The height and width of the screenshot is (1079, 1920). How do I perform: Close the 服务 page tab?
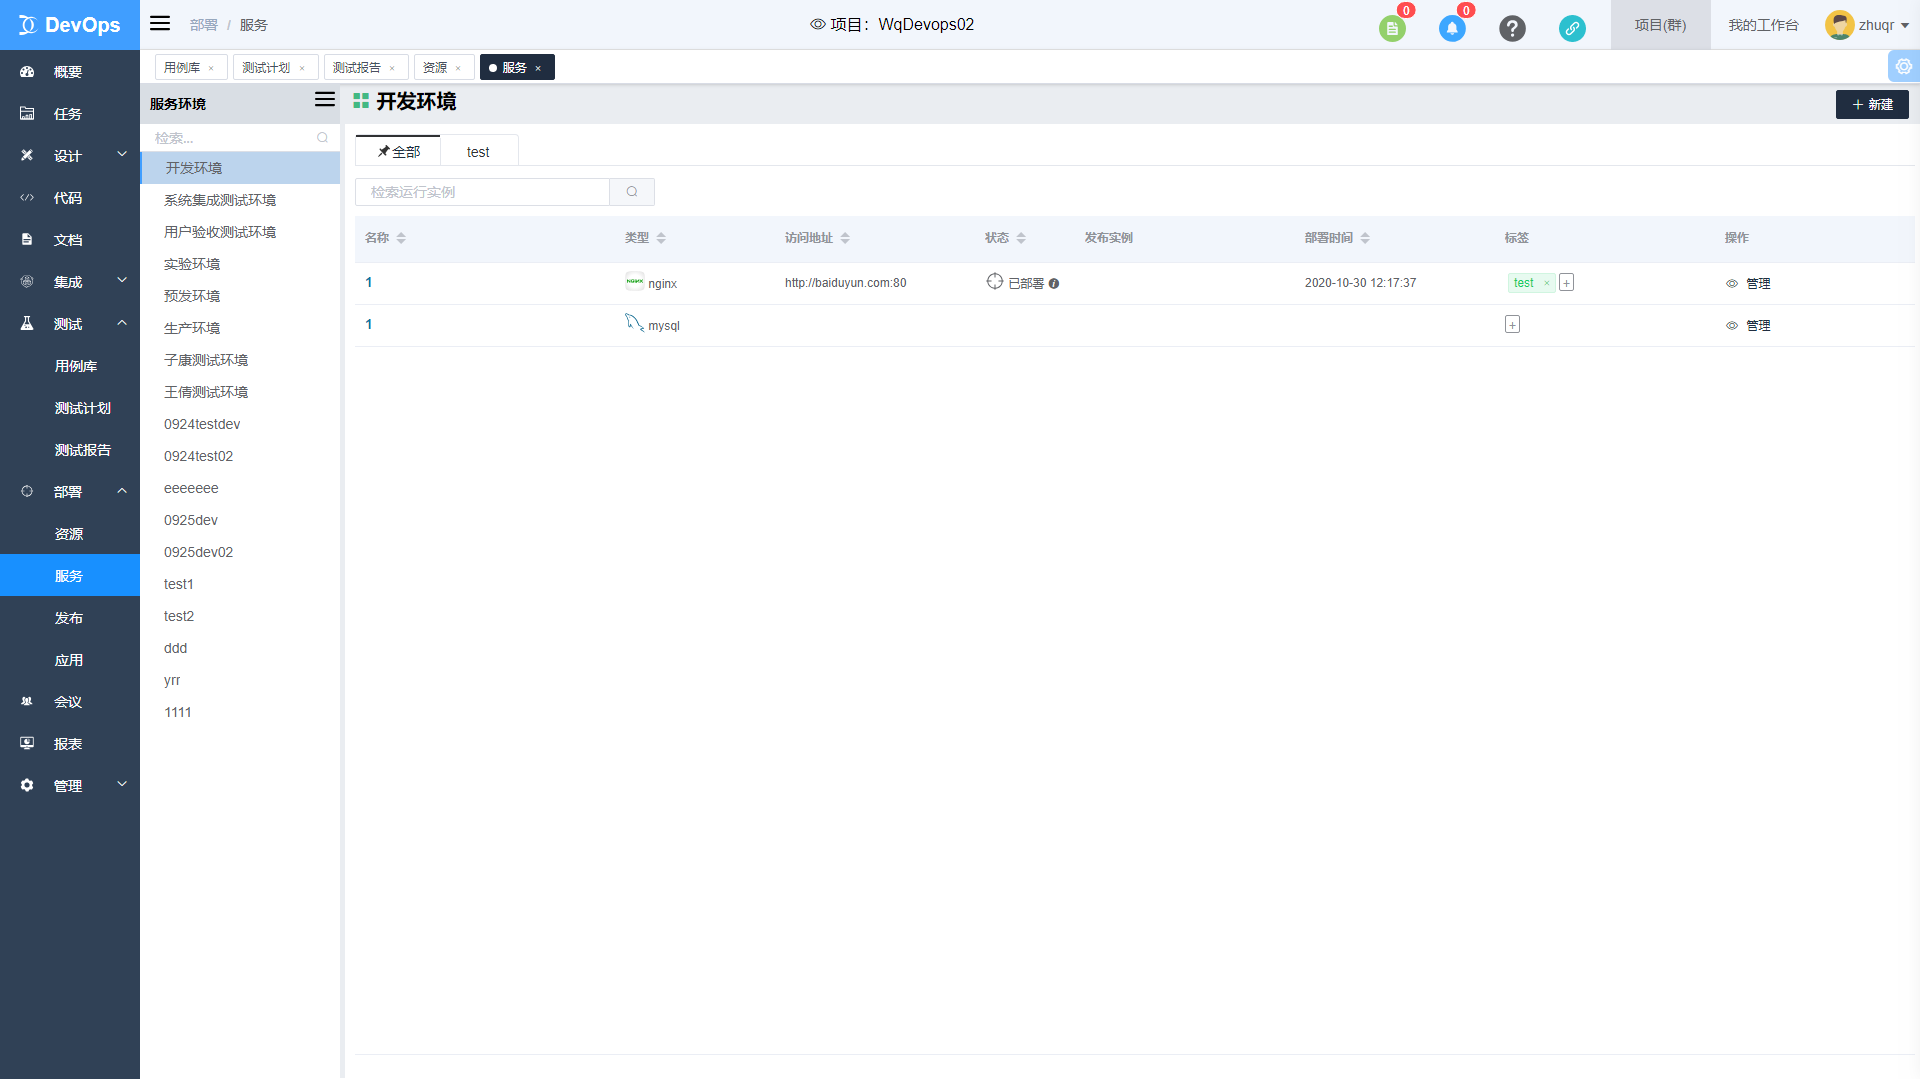click(538, 68)
